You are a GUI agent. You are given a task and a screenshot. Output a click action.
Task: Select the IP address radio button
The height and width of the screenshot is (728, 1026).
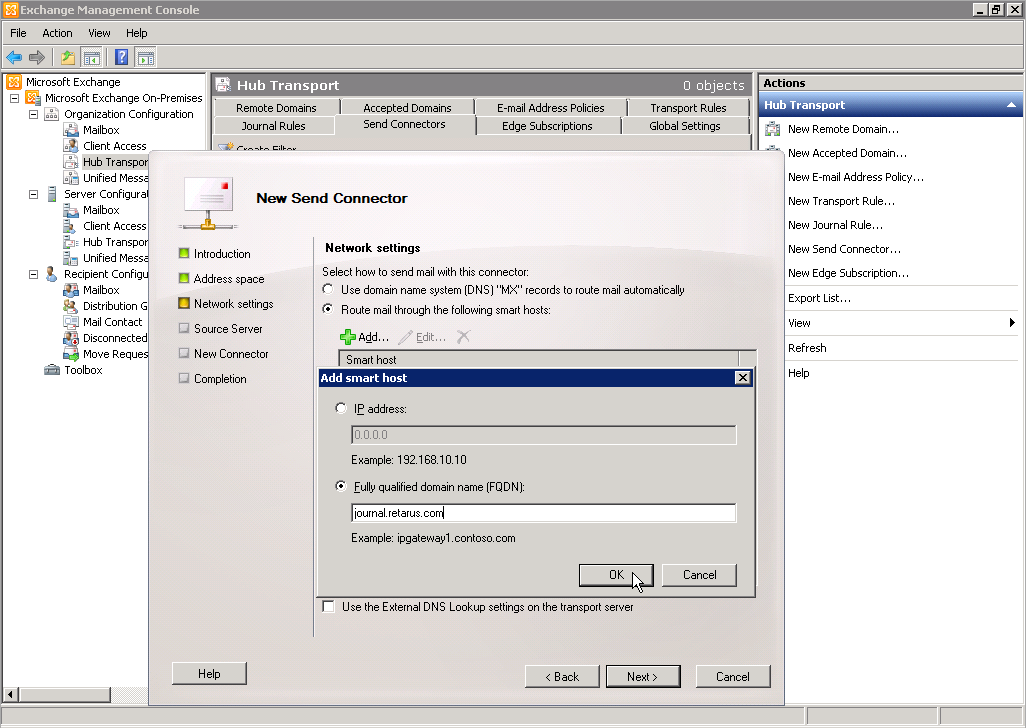coord(342,409)
